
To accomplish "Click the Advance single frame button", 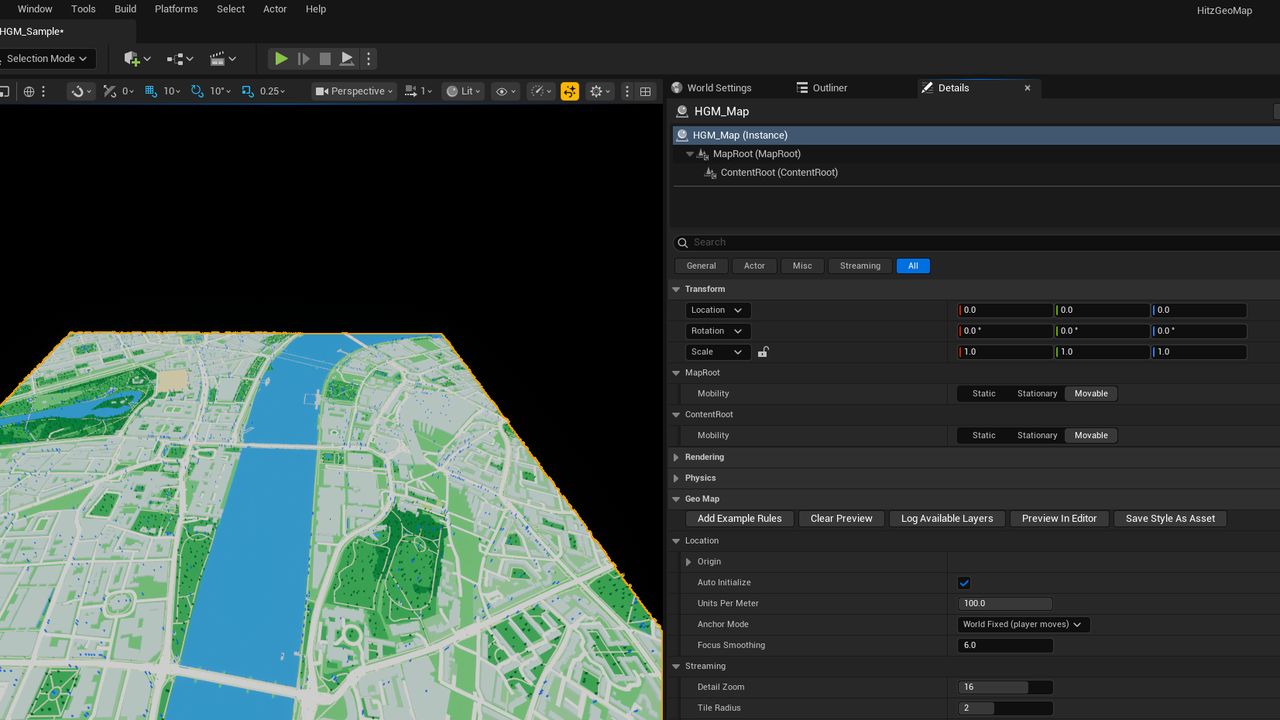I will pos(303,59).
